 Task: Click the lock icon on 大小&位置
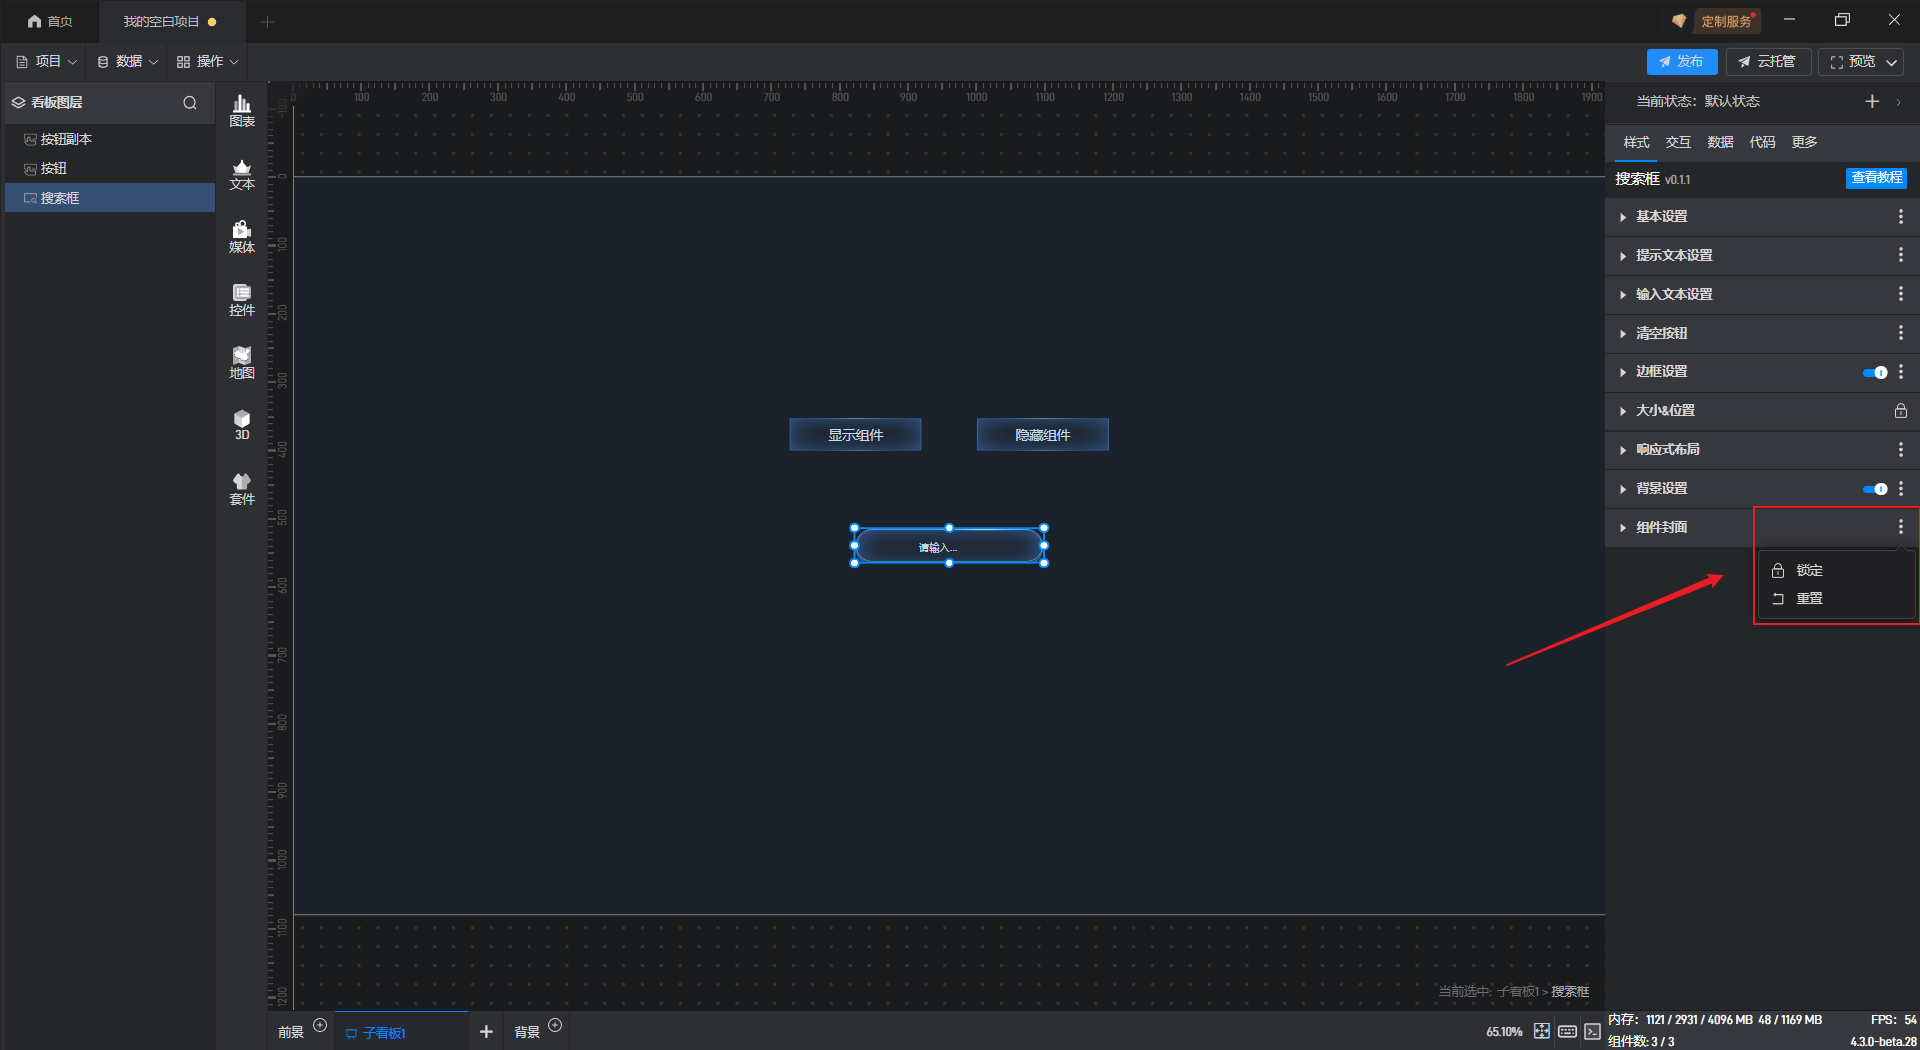1901,411
